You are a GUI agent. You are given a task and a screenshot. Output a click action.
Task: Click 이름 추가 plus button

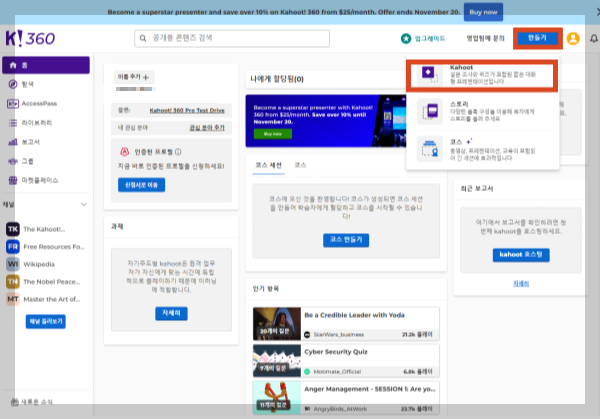coord(134,77)
